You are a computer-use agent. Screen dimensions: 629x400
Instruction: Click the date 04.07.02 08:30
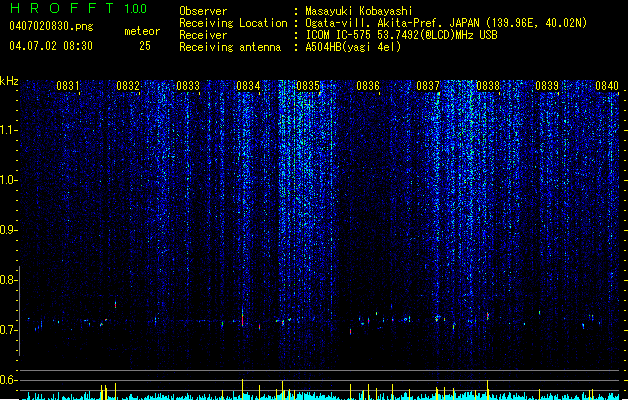tap(51, 46)
